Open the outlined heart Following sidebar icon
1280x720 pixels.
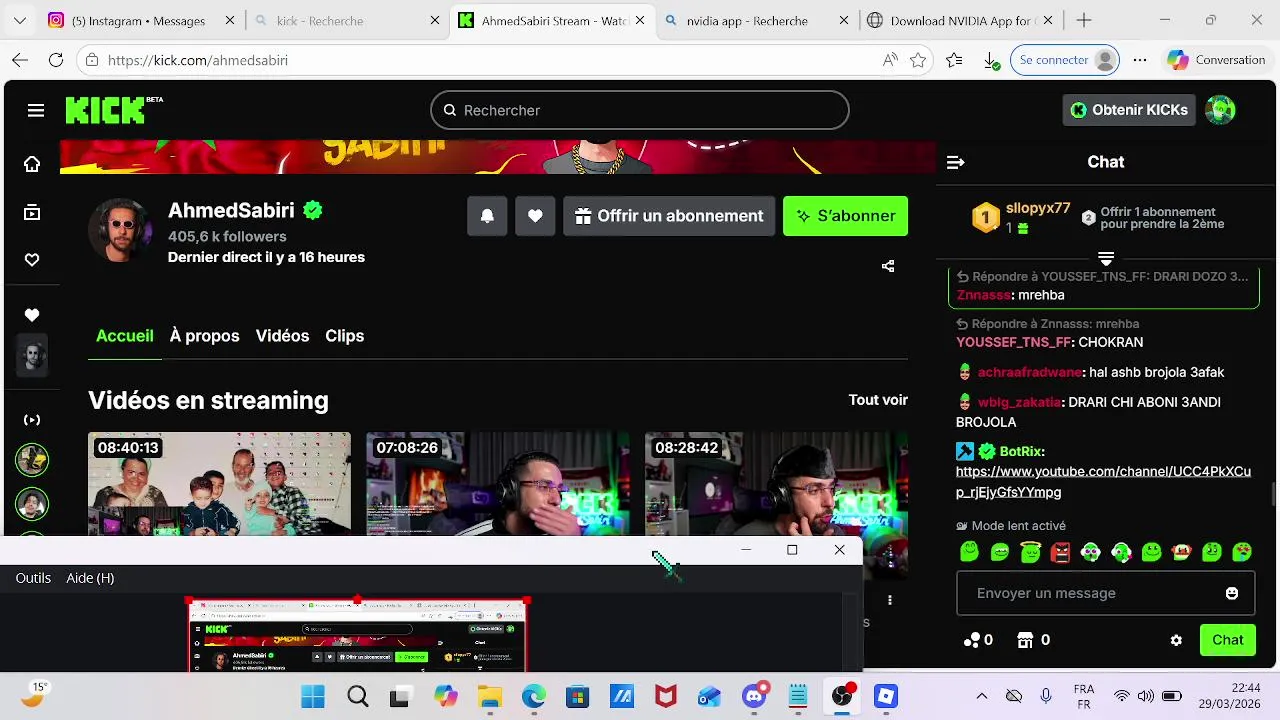32,260
